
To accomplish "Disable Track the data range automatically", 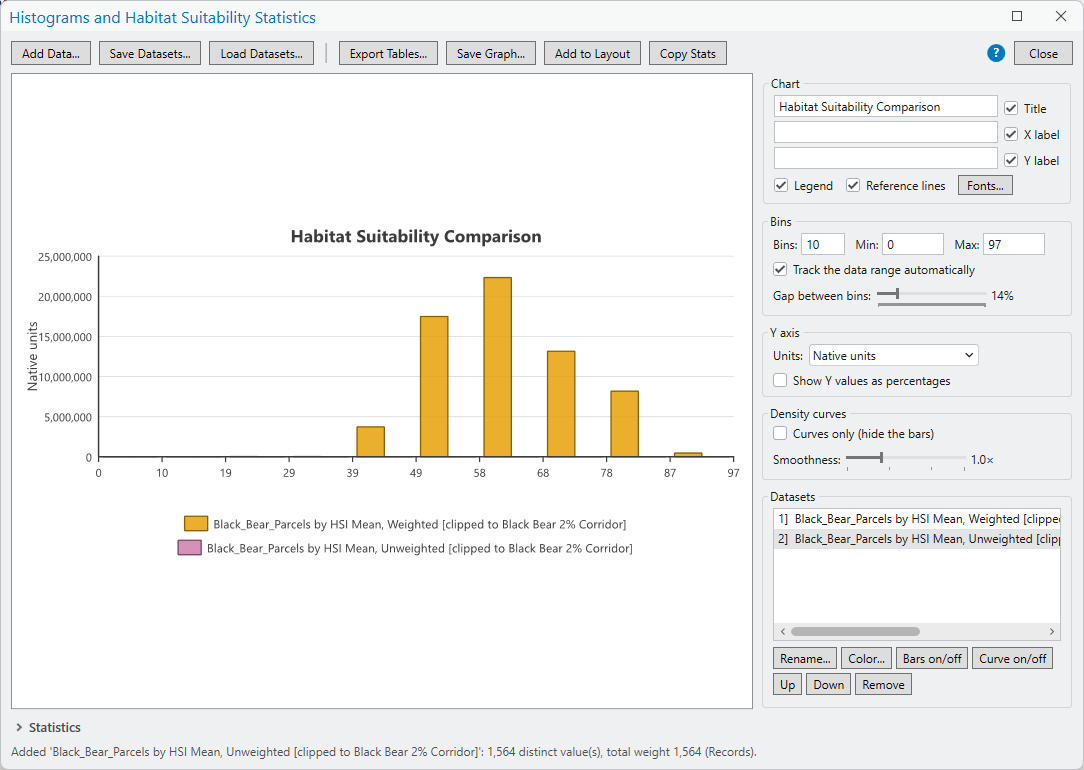I will 780,269.
